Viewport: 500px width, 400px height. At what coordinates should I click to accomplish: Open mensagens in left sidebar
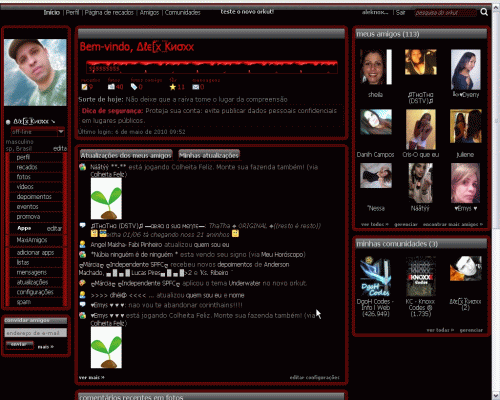tap(32, 272)
